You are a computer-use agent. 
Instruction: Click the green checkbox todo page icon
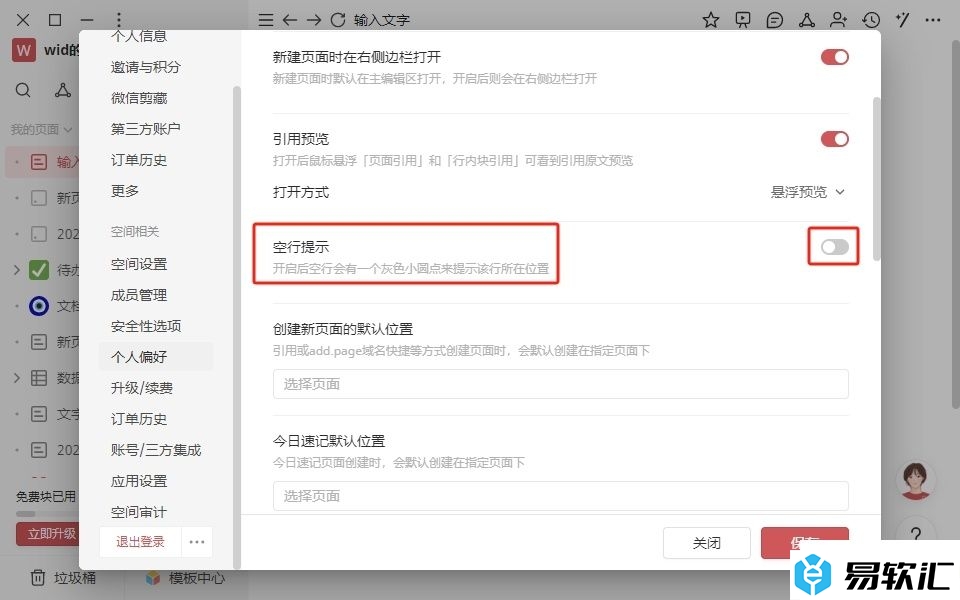39,269
